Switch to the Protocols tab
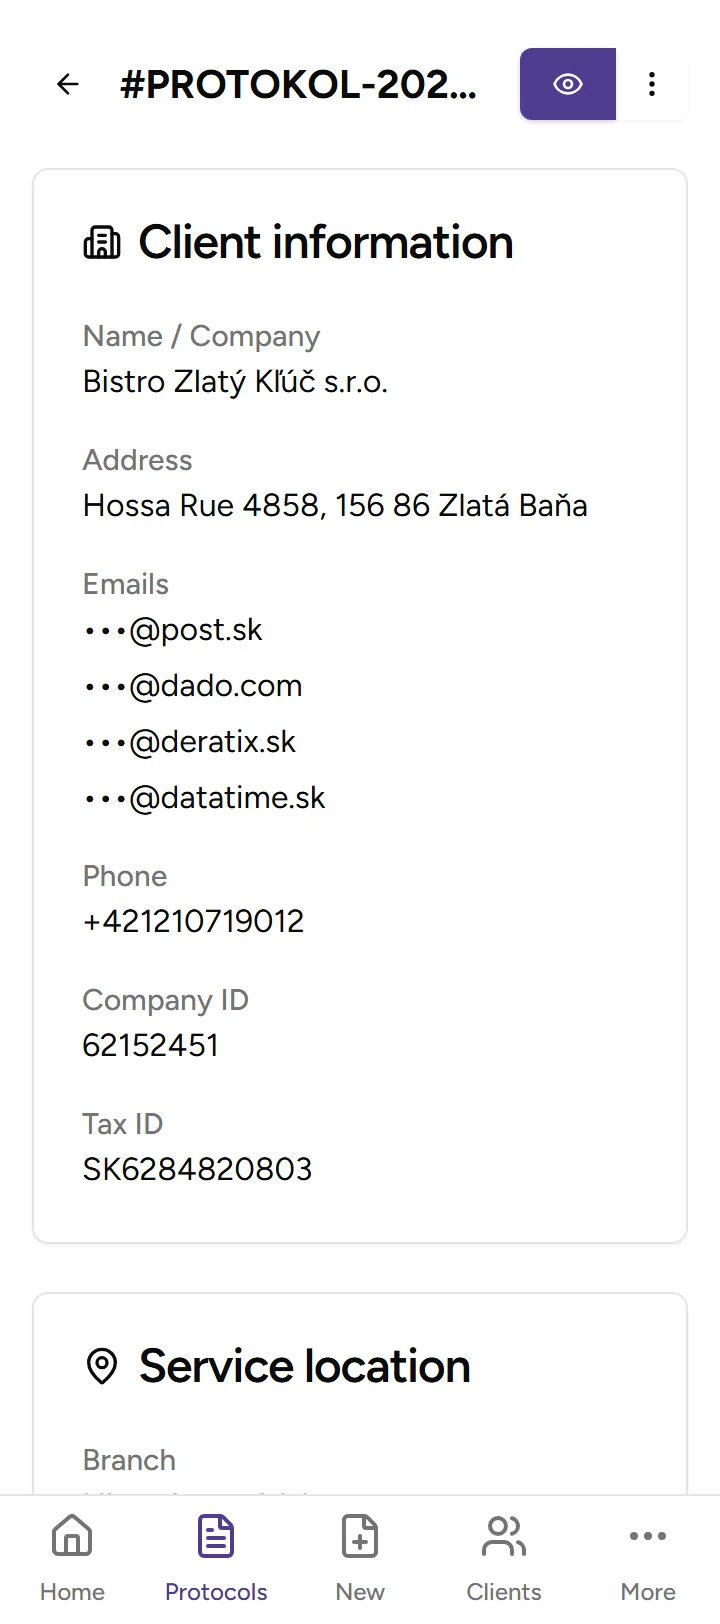Image resolution: width=720 pixels, height=1624 pixels. pos(216,1558)
